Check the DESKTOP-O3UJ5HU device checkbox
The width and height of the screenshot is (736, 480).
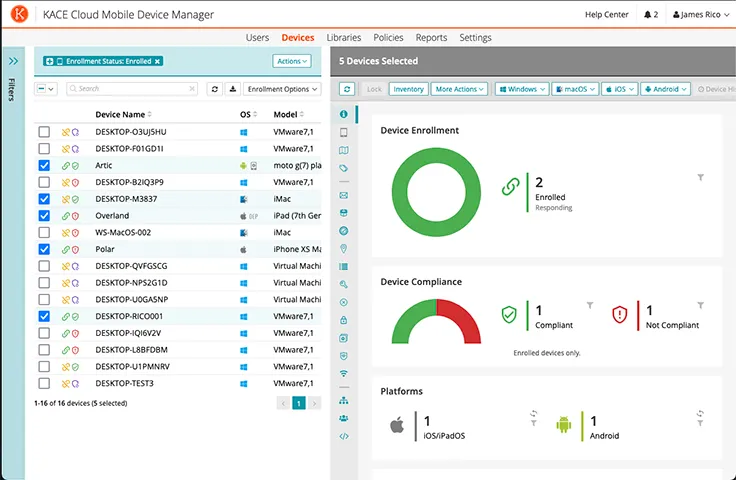click(x=44, y=132)
